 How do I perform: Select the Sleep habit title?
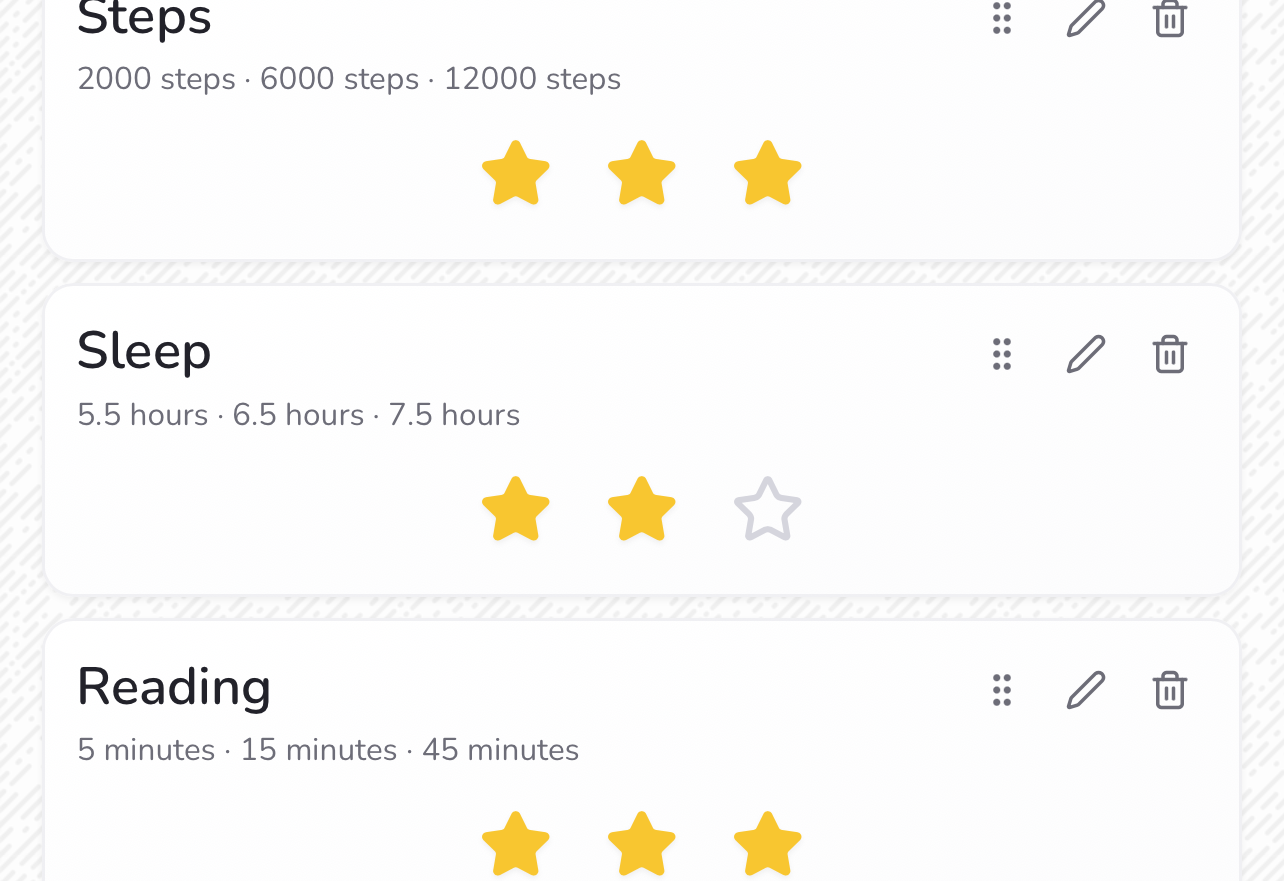[x=144, y=352]
